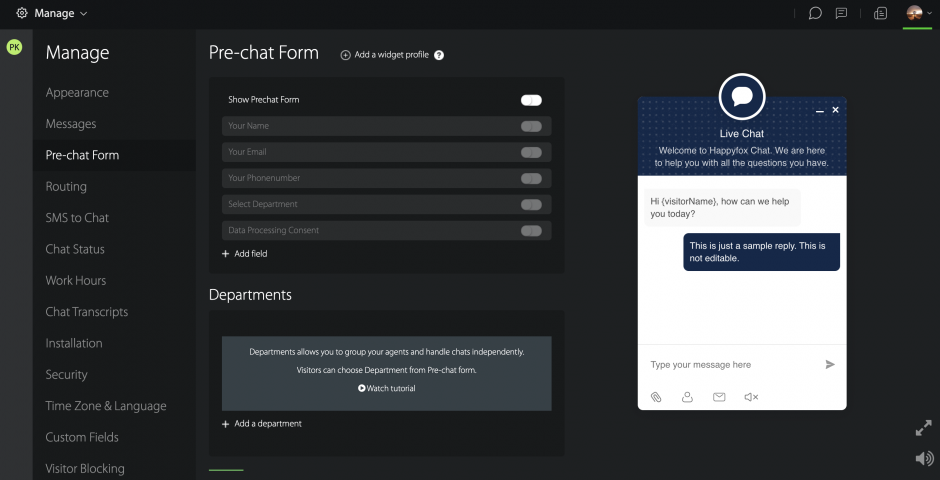Click the send message arrow icon
Viewport: 940px width, 480px height.
click(x=829, y=365)
